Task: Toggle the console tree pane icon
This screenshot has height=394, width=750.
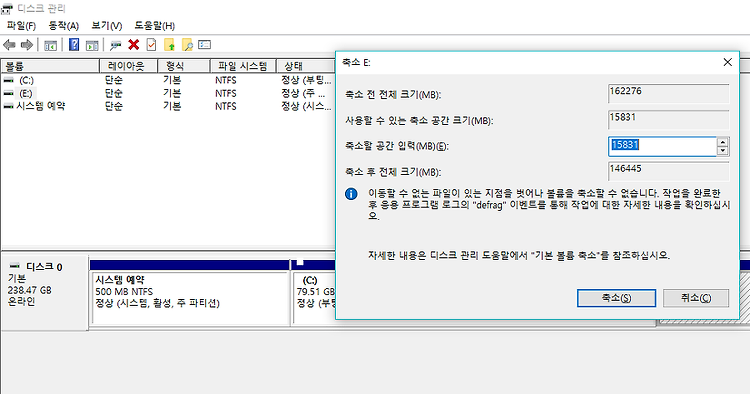Action: tap(50, 45)
